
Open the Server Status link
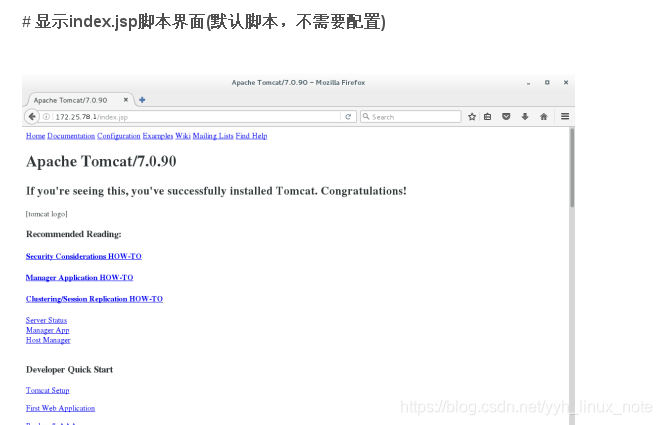coord(46,320)
